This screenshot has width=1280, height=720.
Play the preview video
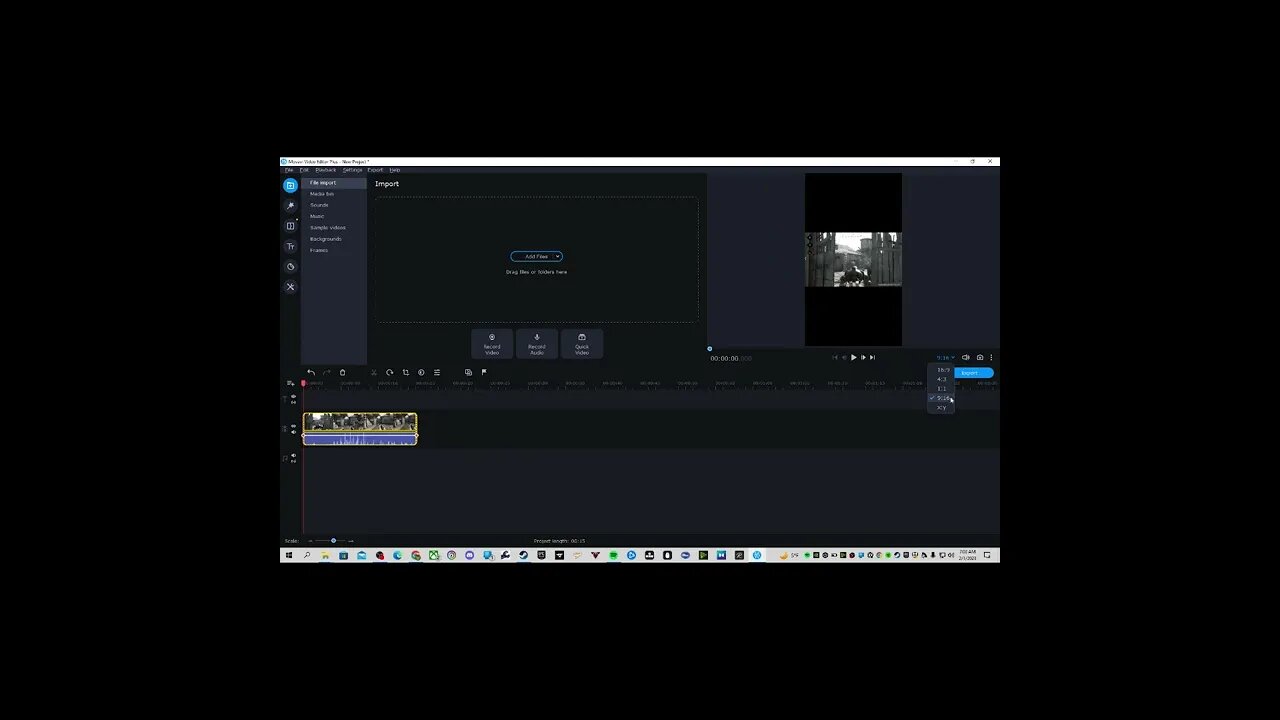pyautogui.click(x=853, y=357)
